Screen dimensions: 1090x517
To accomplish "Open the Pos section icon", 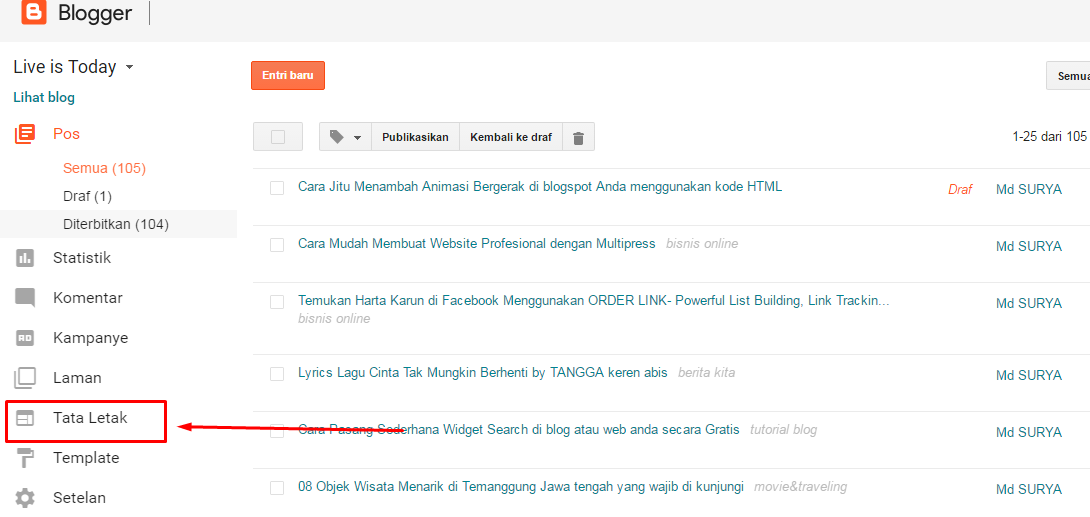I will [x=25, y=134].
